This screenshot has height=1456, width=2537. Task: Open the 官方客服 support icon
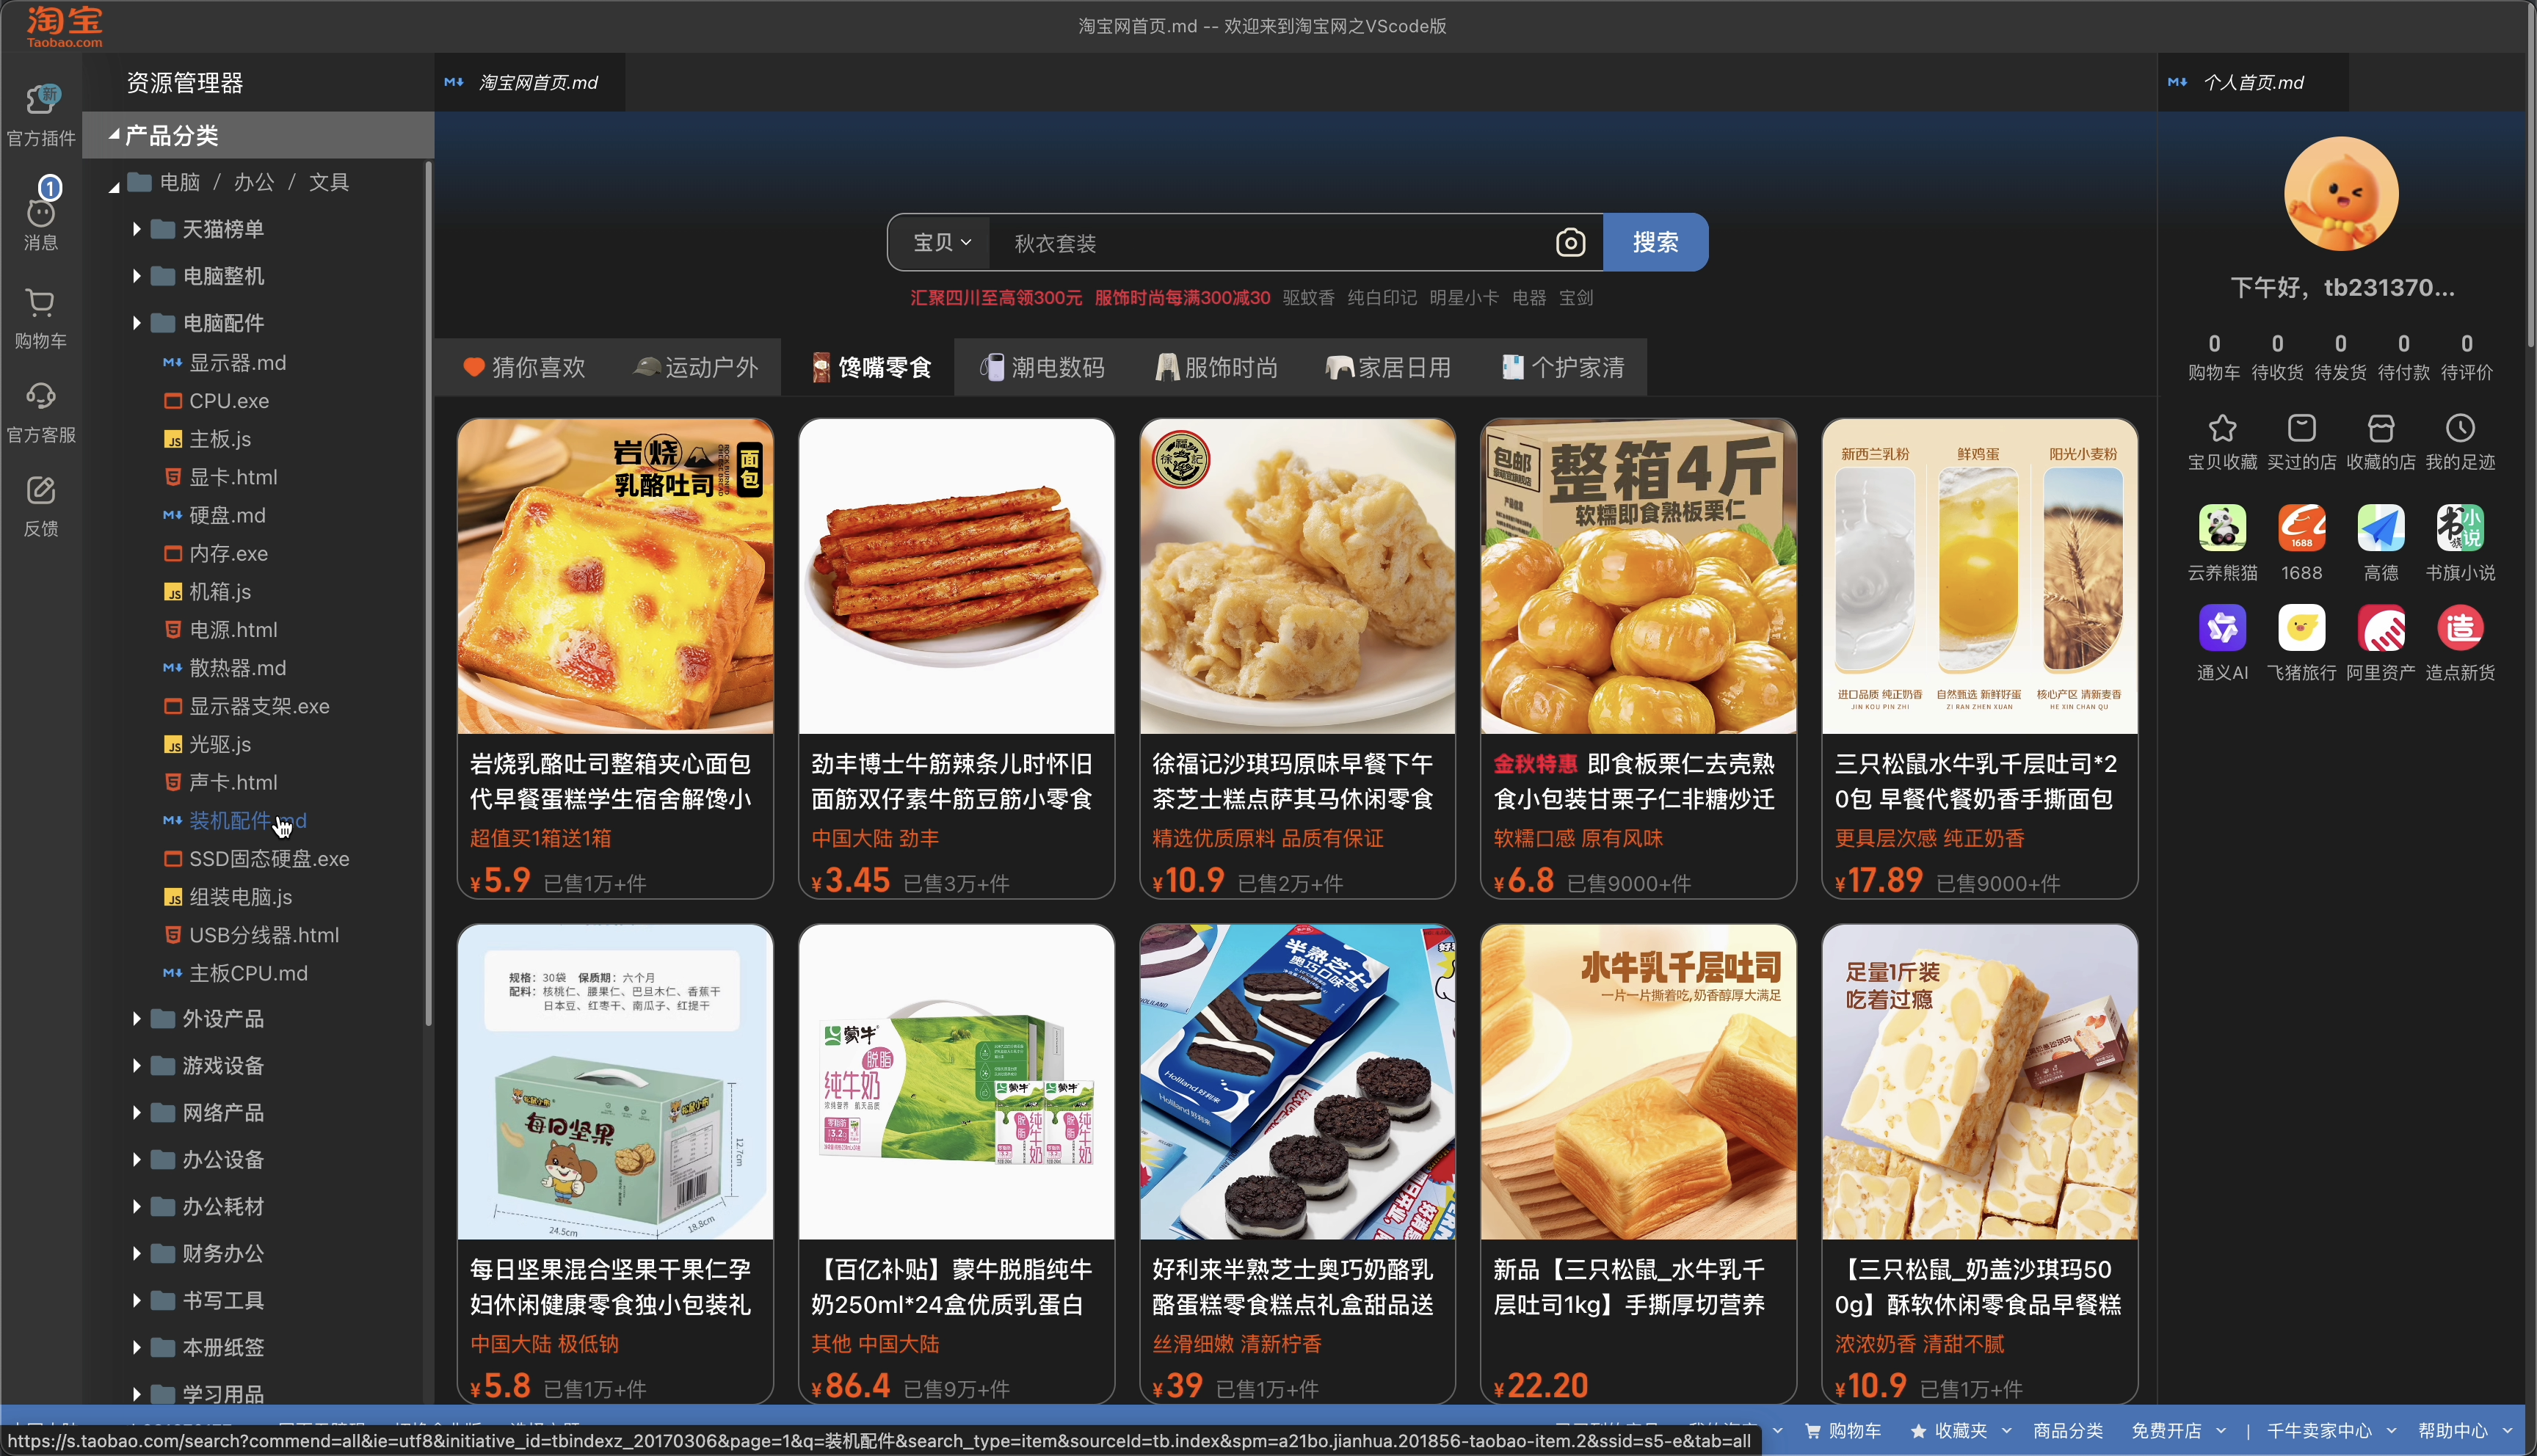(x=41, y=397)
